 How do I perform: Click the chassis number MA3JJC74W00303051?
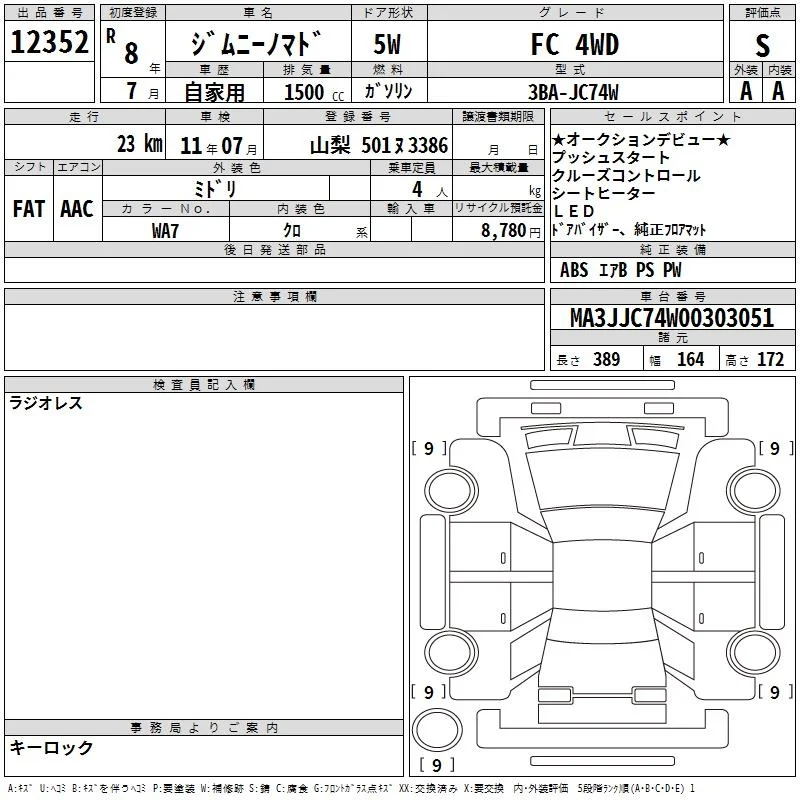pyautogui.click(x=672, y=318)
